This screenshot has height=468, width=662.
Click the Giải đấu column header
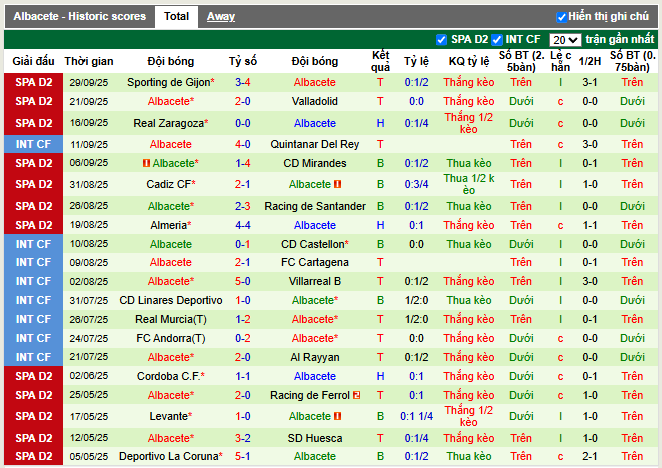point(33,61)
